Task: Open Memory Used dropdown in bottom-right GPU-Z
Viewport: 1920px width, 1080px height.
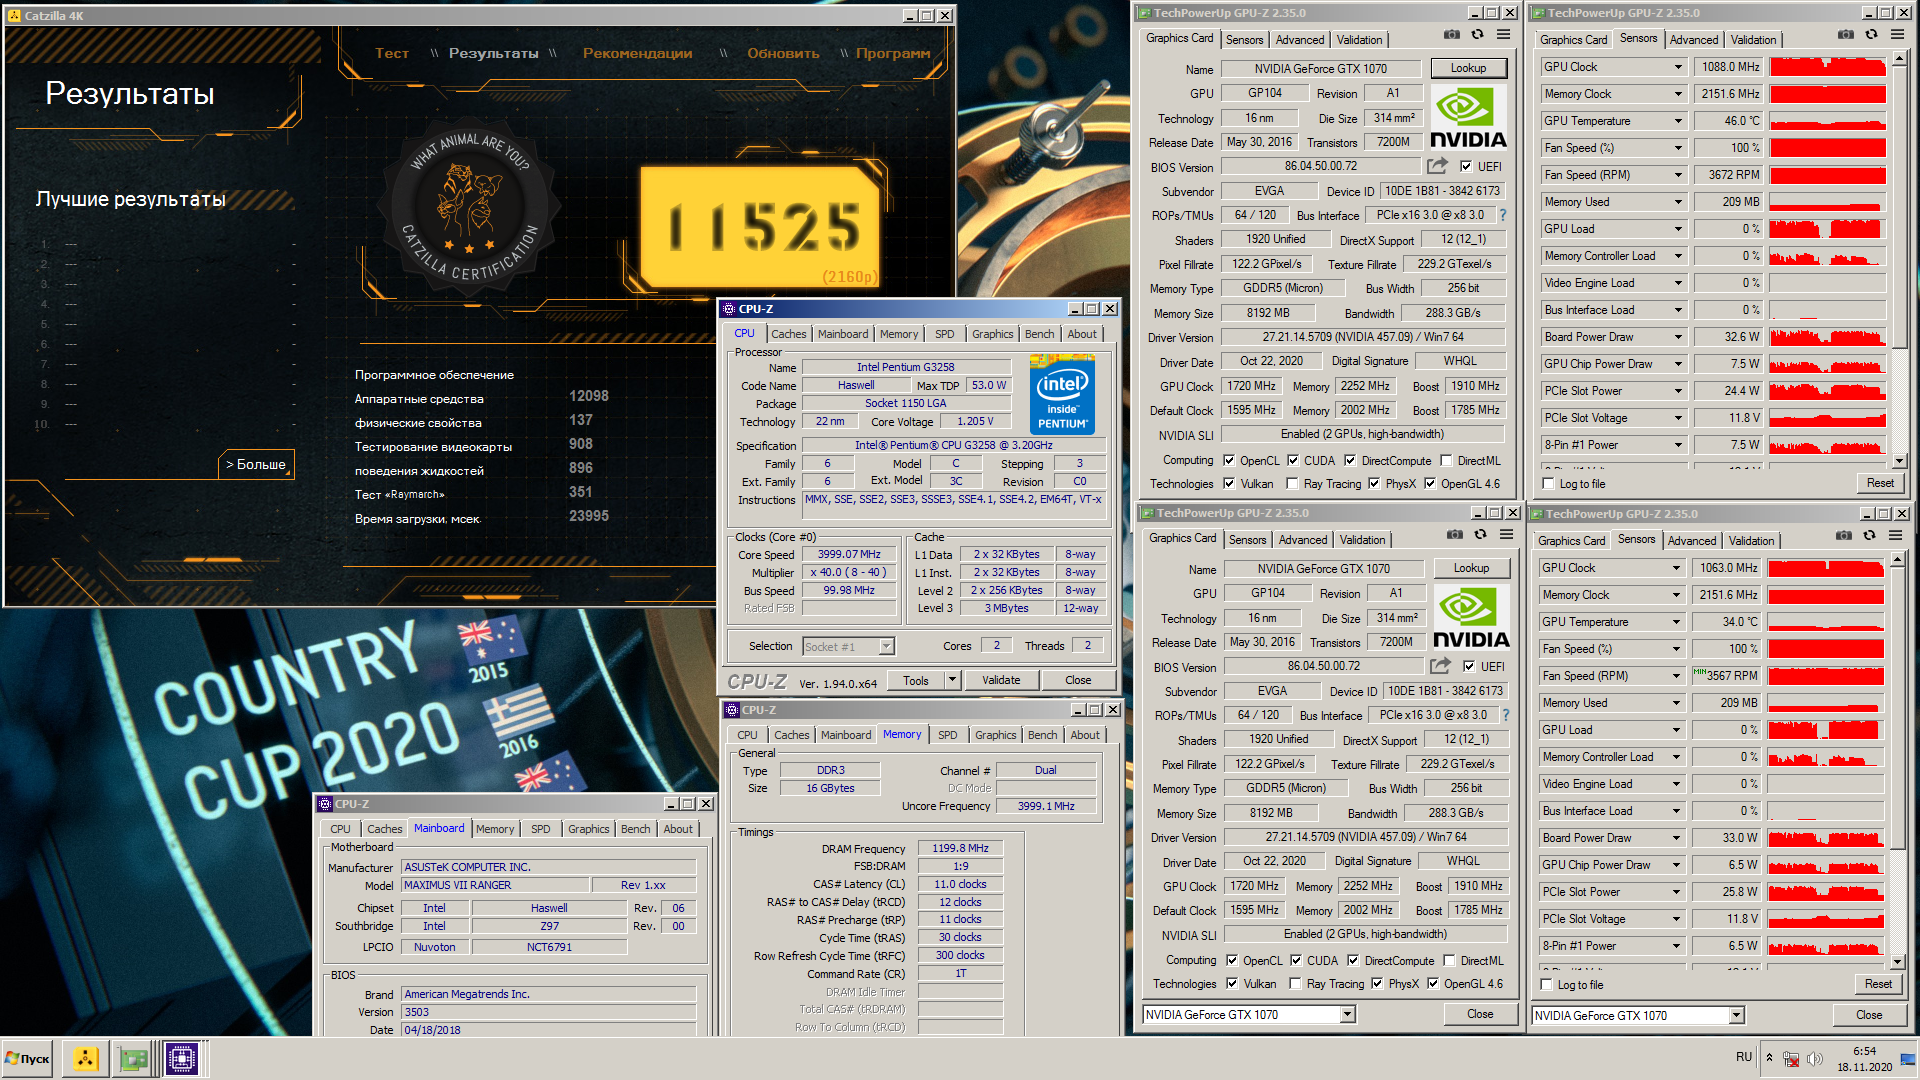Action: click(x=1676, y=703)
